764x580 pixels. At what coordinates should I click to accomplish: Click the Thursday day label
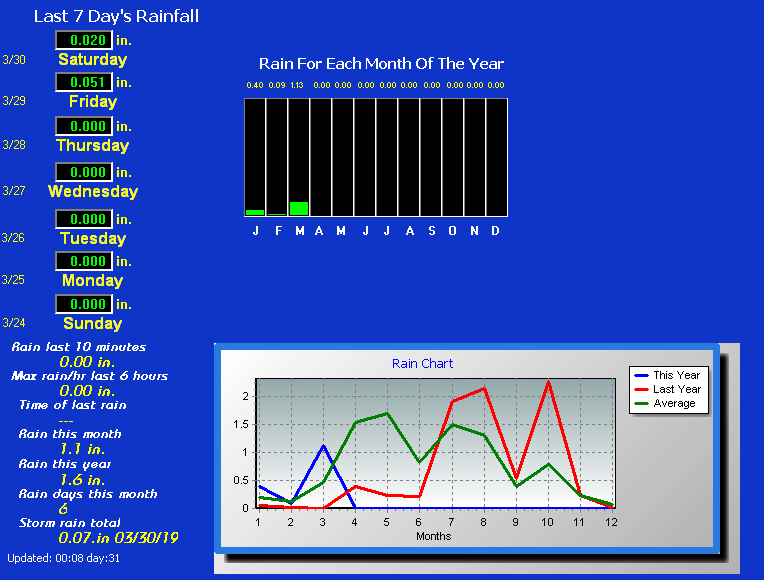(93, 145)
